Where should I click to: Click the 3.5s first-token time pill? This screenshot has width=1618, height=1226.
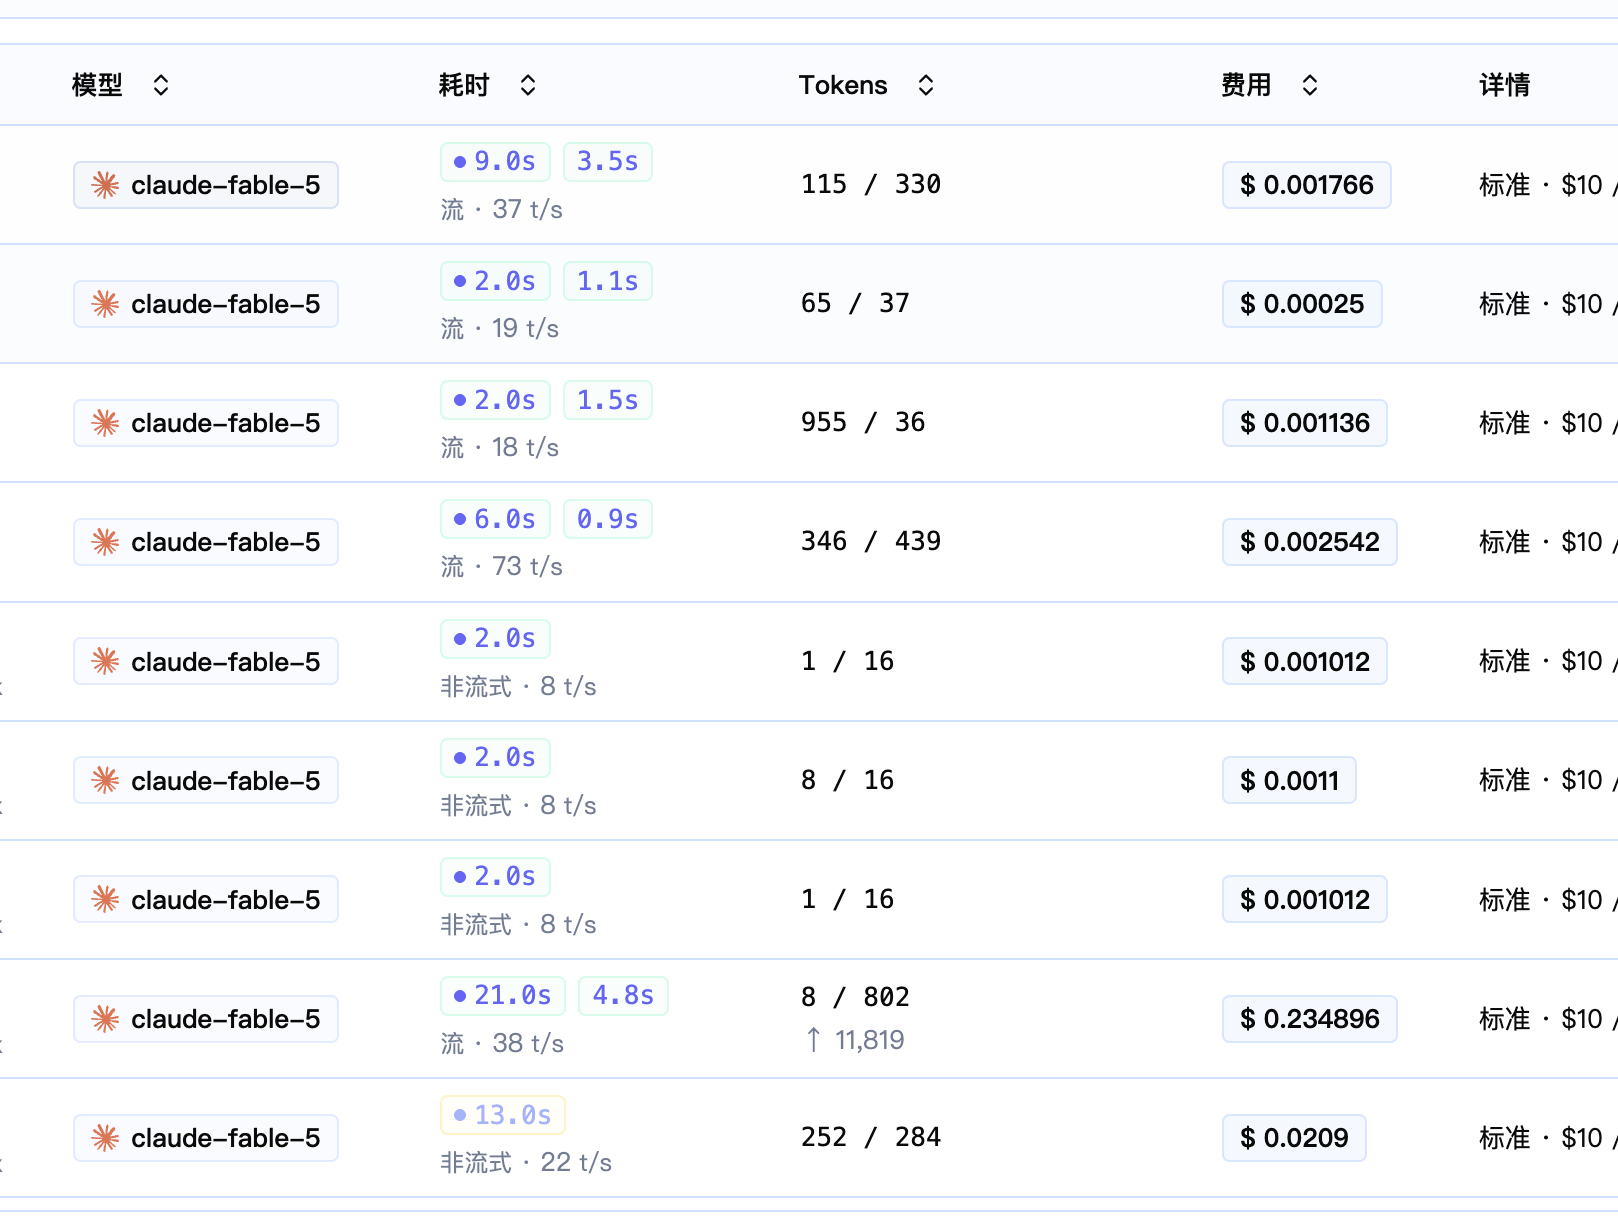point(608,162)
